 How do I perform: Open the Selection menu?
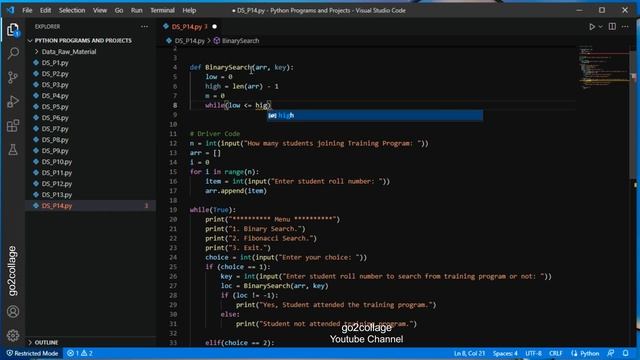click(72, 10)
